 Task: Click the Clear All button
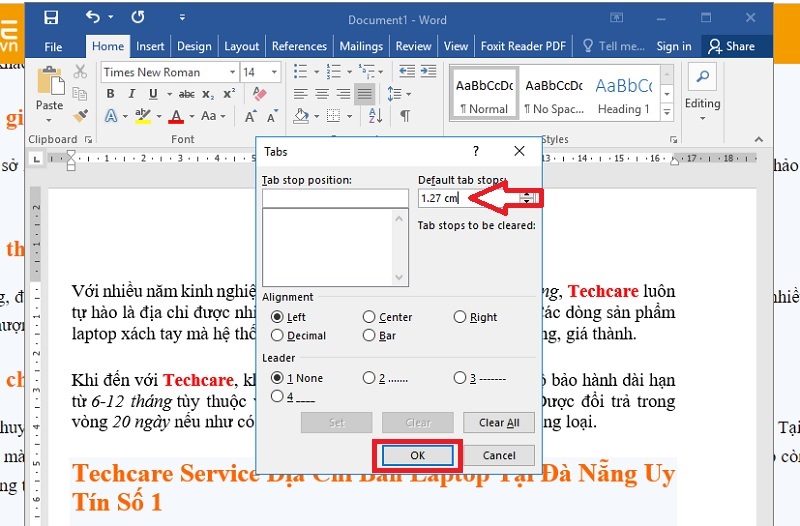[x=499, y=423]
